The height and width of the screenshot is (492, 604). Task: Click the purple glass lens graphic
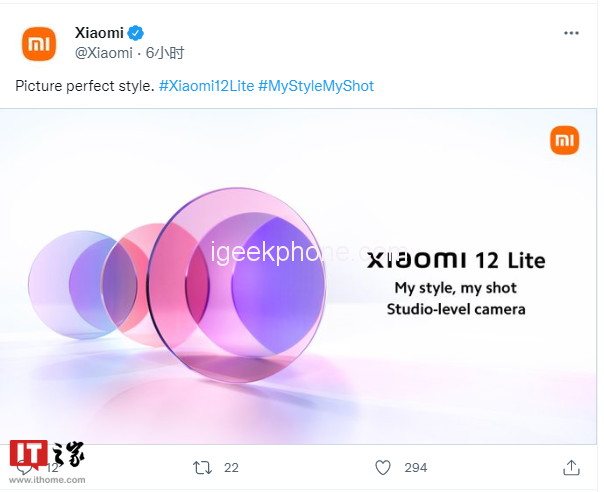tap(245, 270)
